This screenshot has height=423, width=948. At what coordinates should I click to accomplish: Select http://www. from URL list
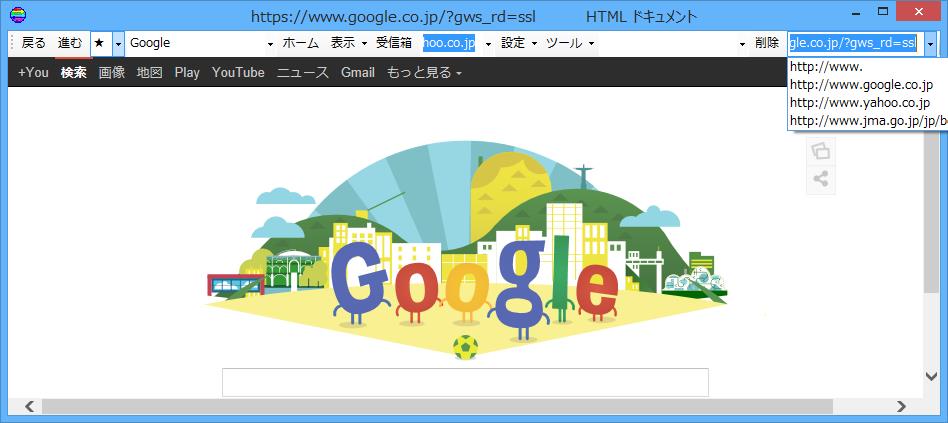[x=868, y=67]
